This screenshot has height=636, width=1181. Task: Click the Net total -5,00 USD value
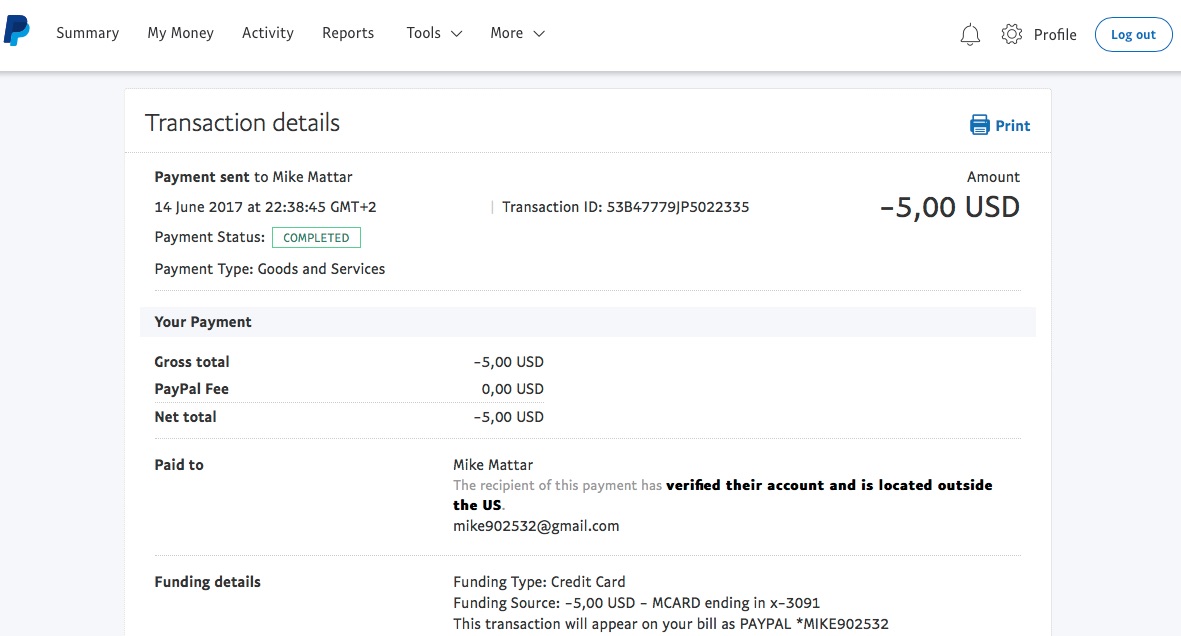tap(508, 417)
